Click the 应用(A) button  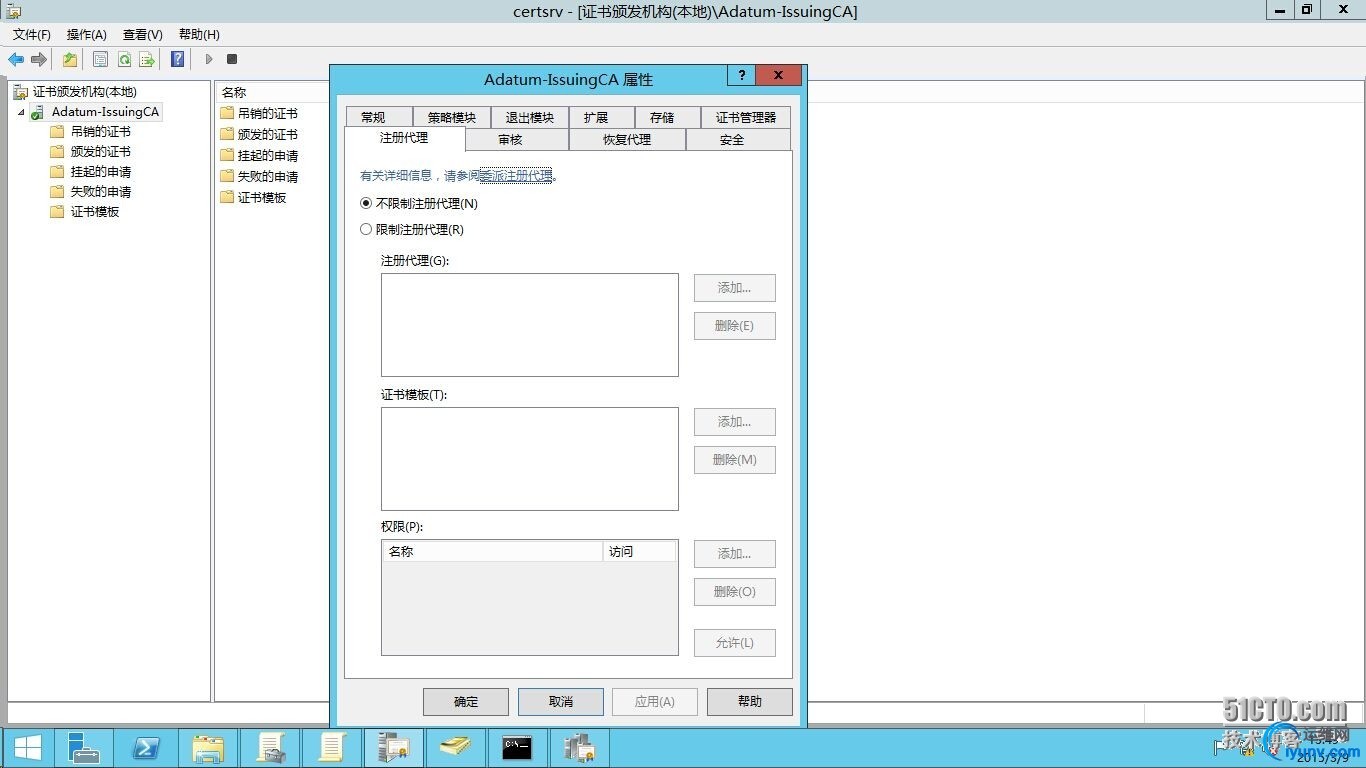[x=655, y=701]
